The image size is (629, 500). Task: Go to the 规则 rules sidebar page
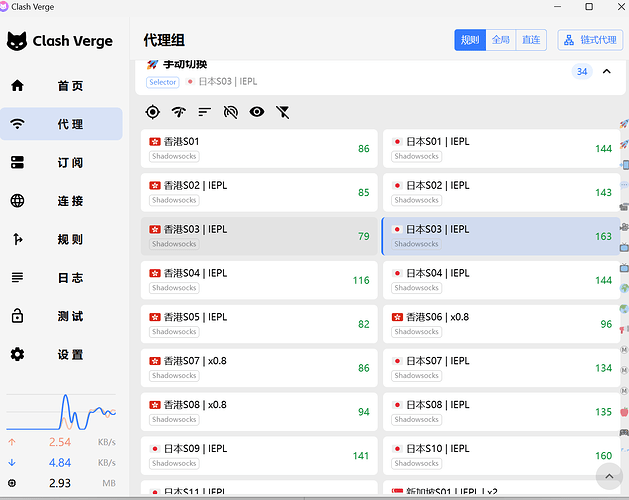tap(61, 239)
